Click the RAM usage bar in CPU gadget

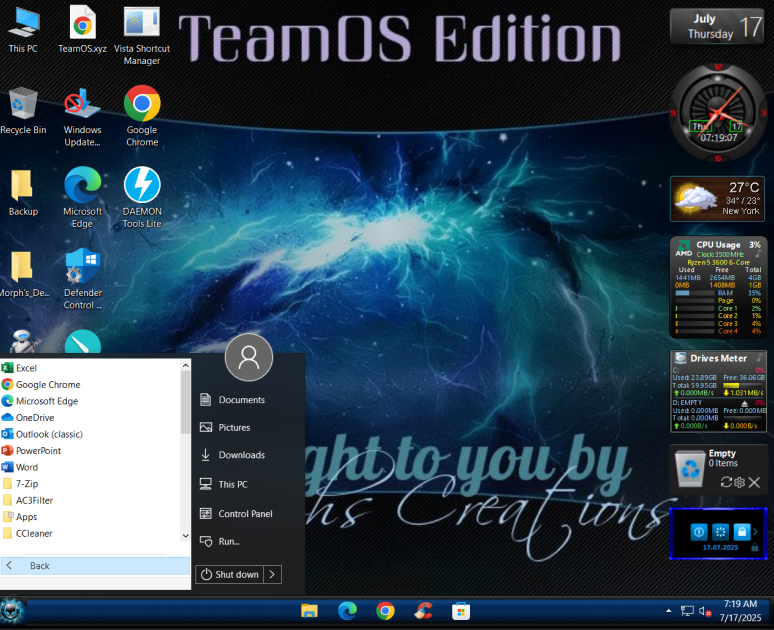click(695, 293)
